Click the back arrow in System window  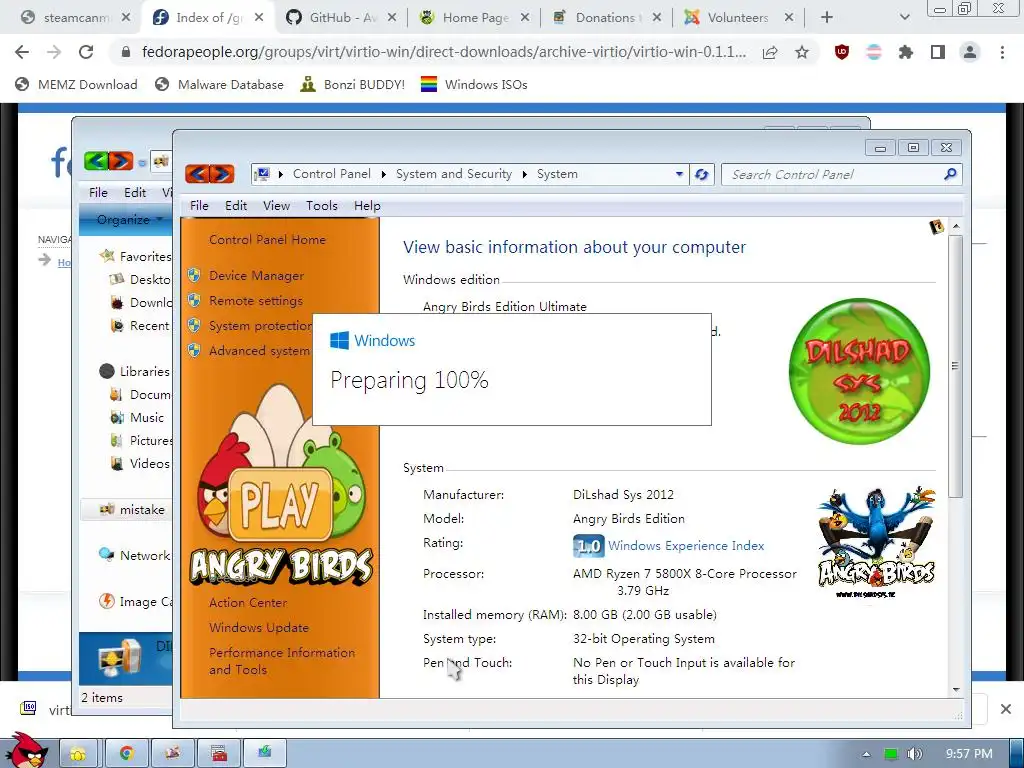coord(198,174)
